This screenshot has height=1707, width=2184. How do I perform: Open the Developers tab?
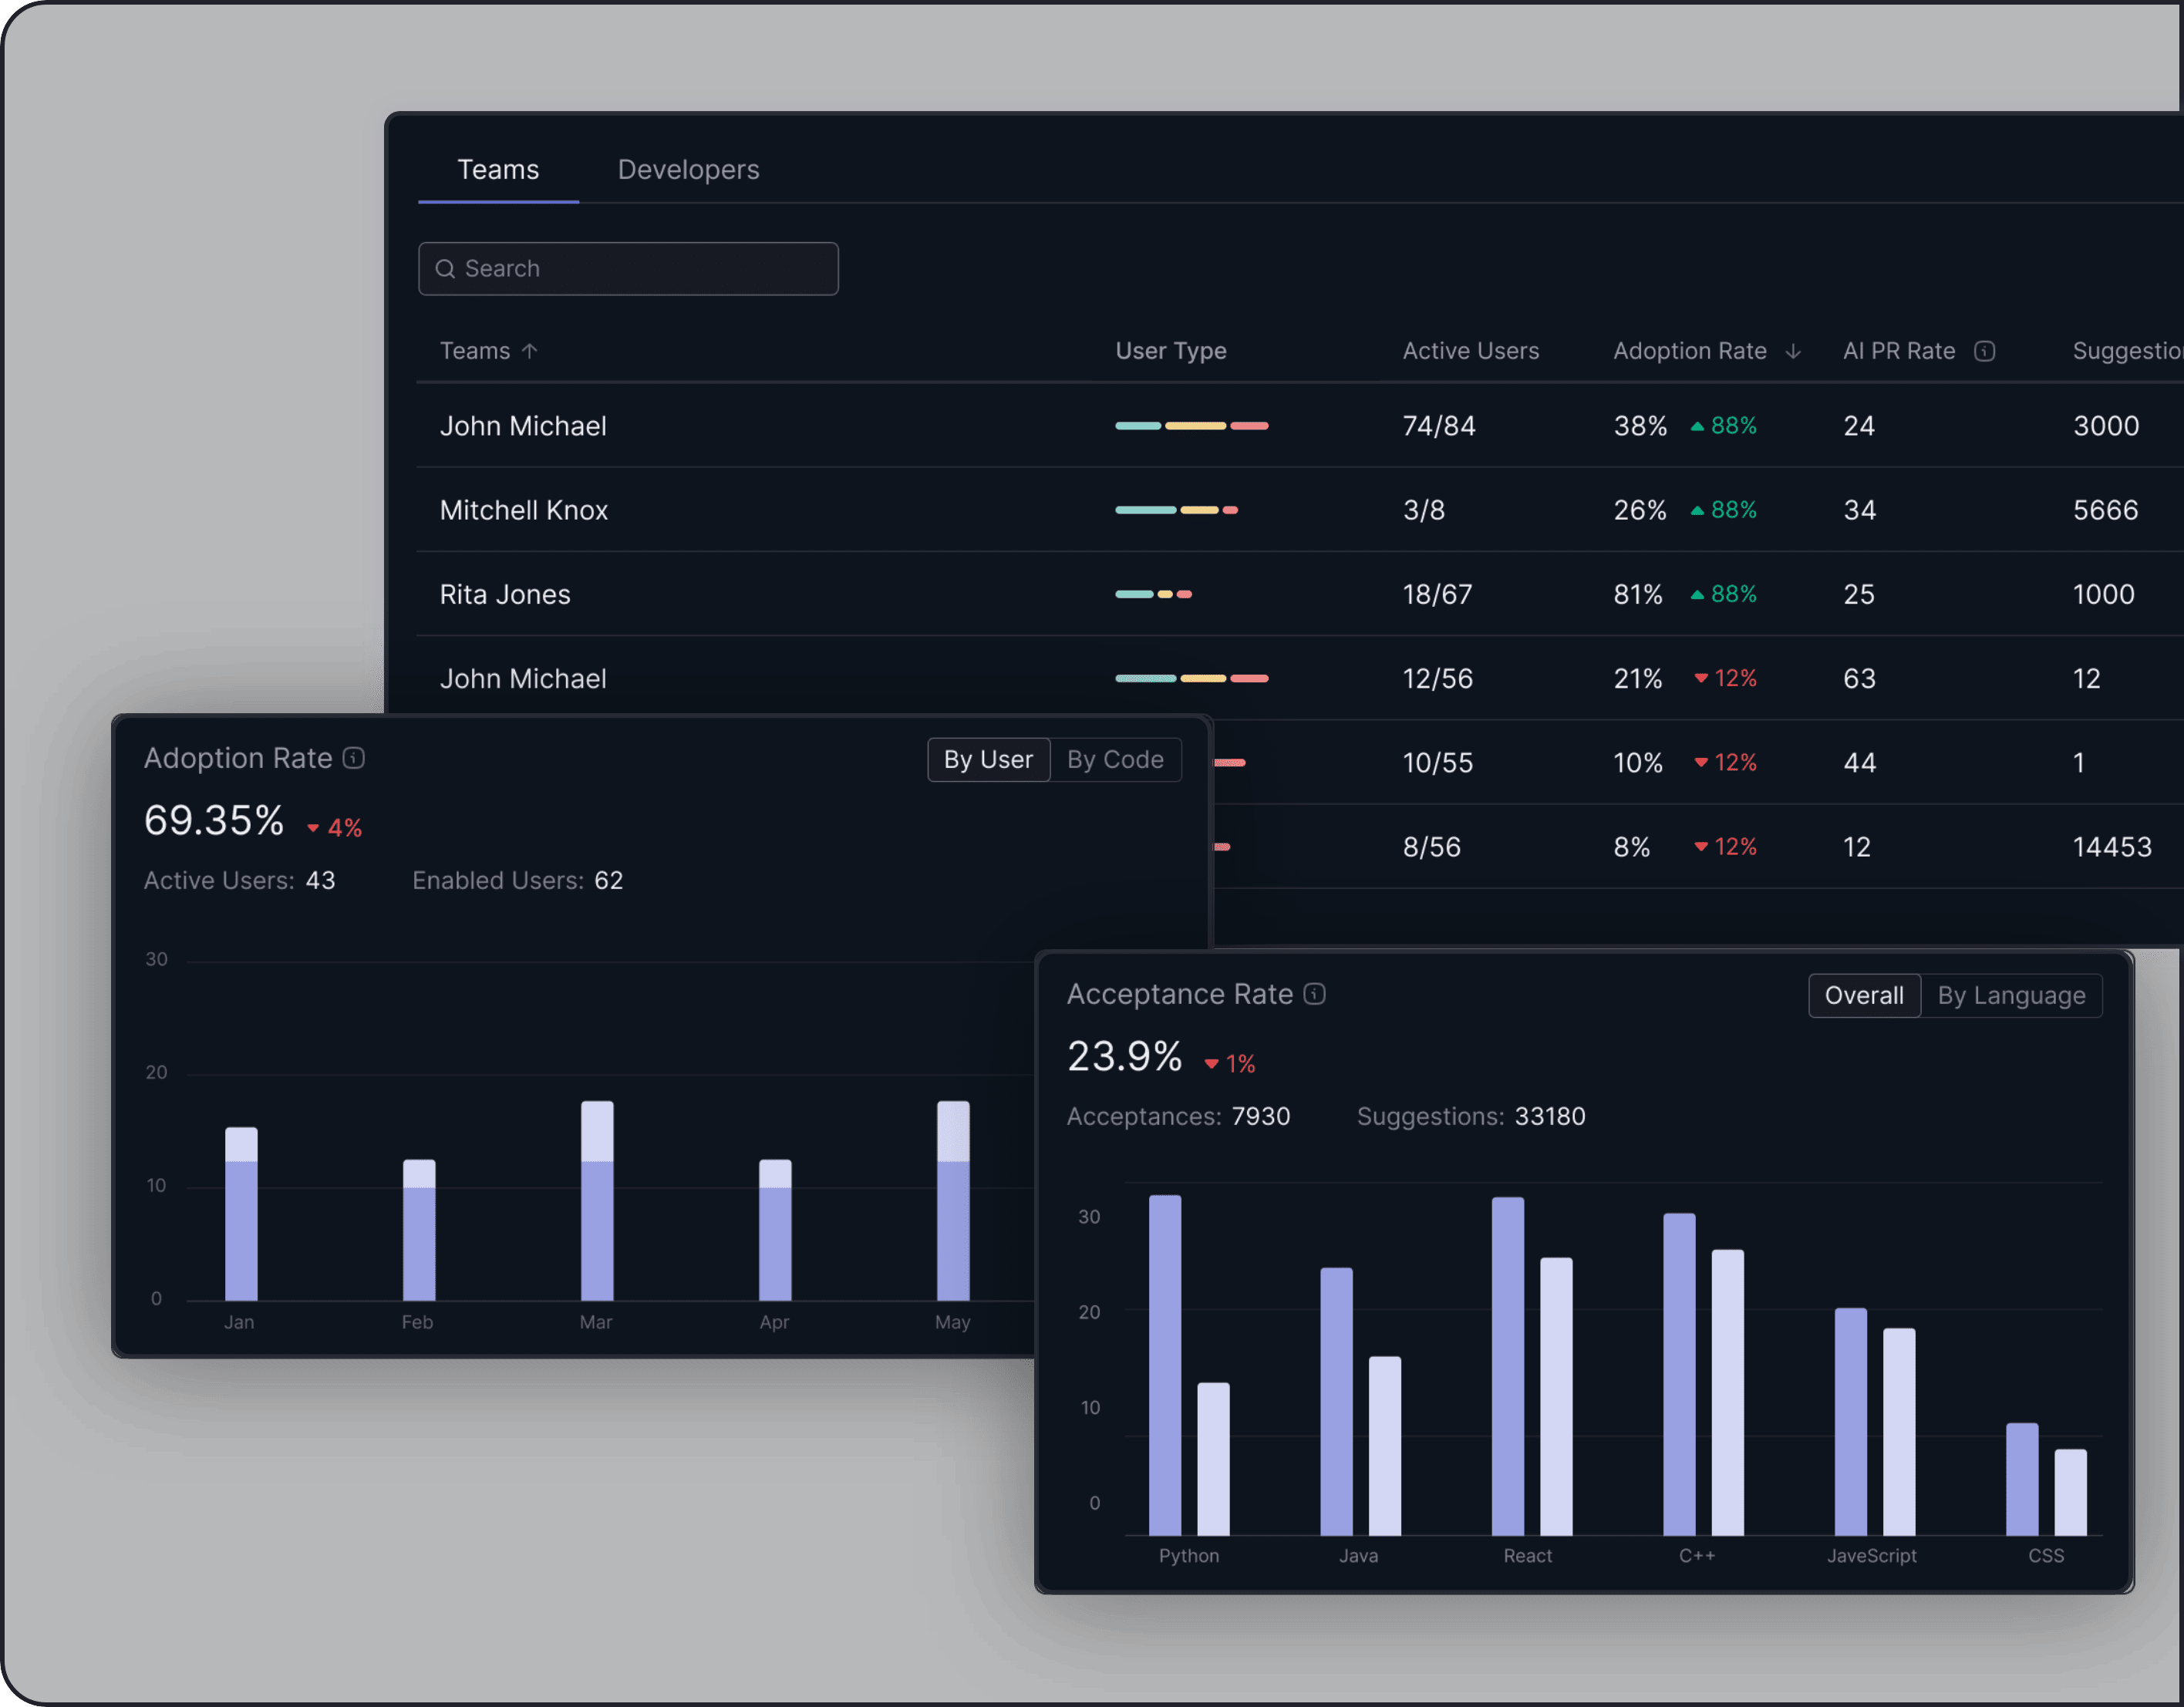click(688, 170)
